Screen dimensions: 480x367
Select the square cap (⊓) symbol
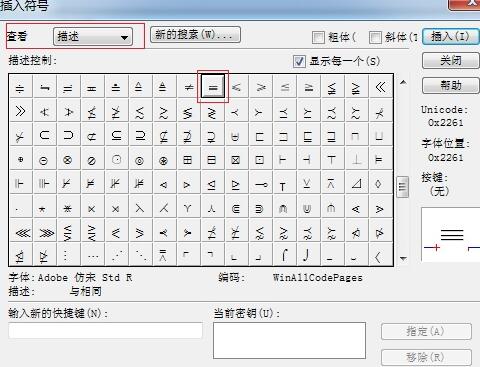[x=356, y=135]
